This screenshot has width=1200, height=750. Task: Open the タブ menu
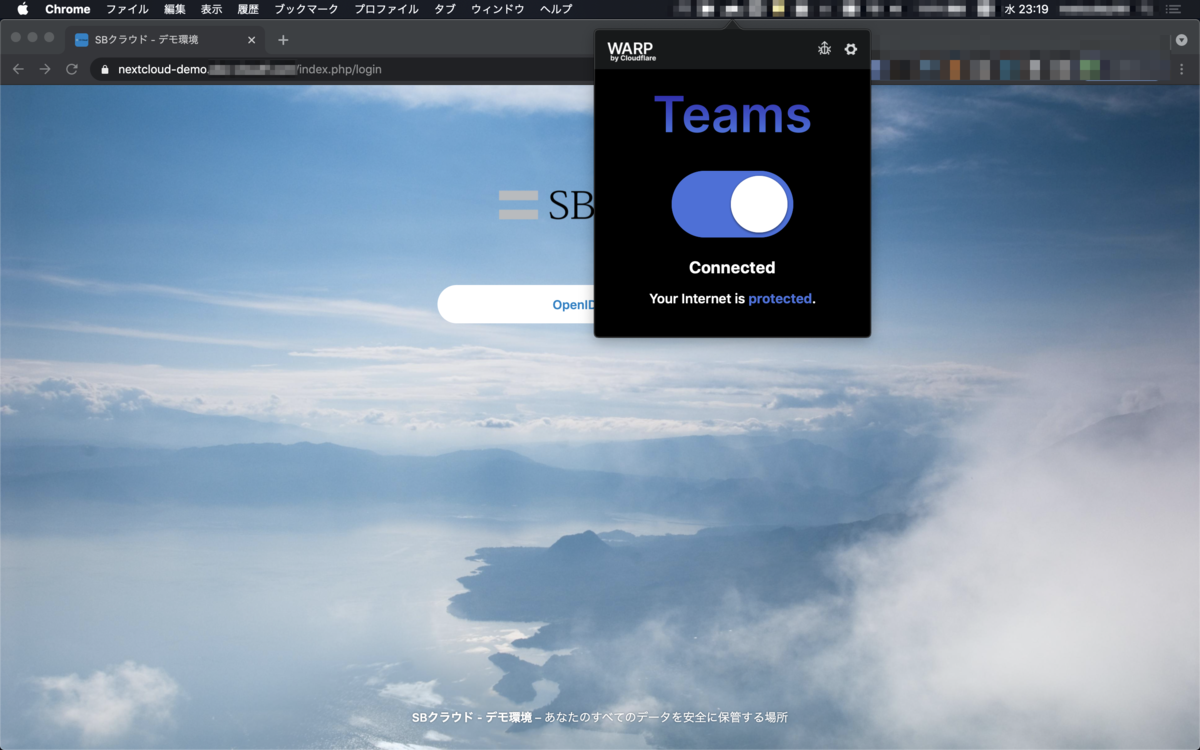click(445, 9)
